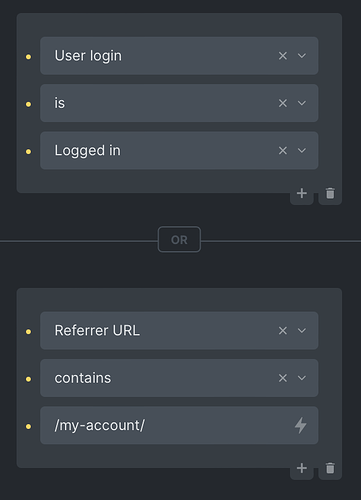Clear the Logged in value
Viewport: 361px width, 500px height.
[x=283, y=151]
